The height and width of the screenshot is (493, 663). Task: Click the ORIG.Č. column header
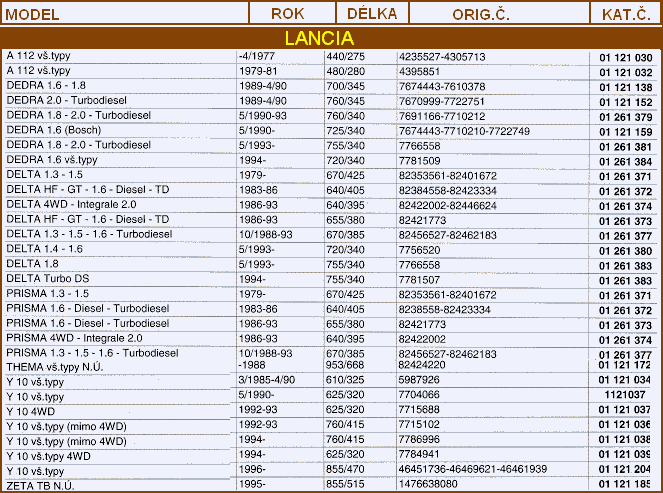(481, 14)
